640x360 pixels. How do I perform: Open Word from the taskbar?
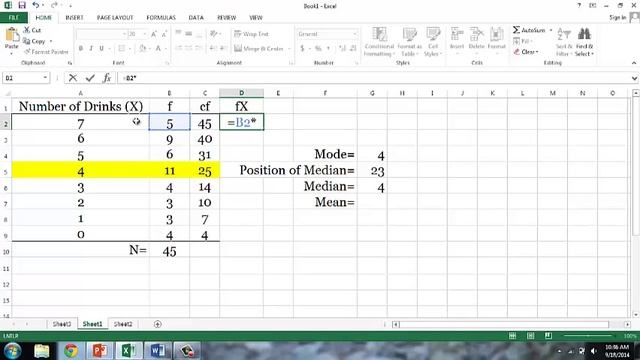click(158, 351)
